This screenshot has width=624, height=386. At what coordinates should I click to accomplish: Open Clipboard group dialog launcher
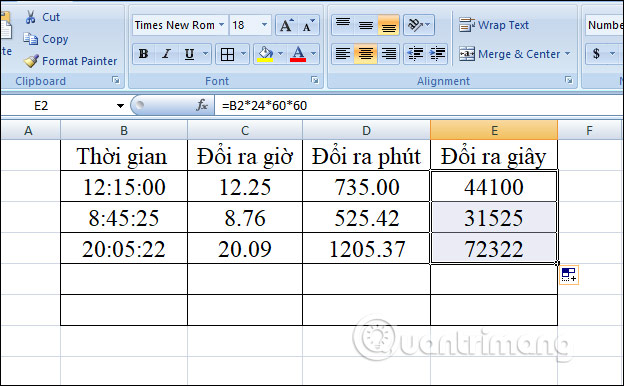tap(116, 80)
